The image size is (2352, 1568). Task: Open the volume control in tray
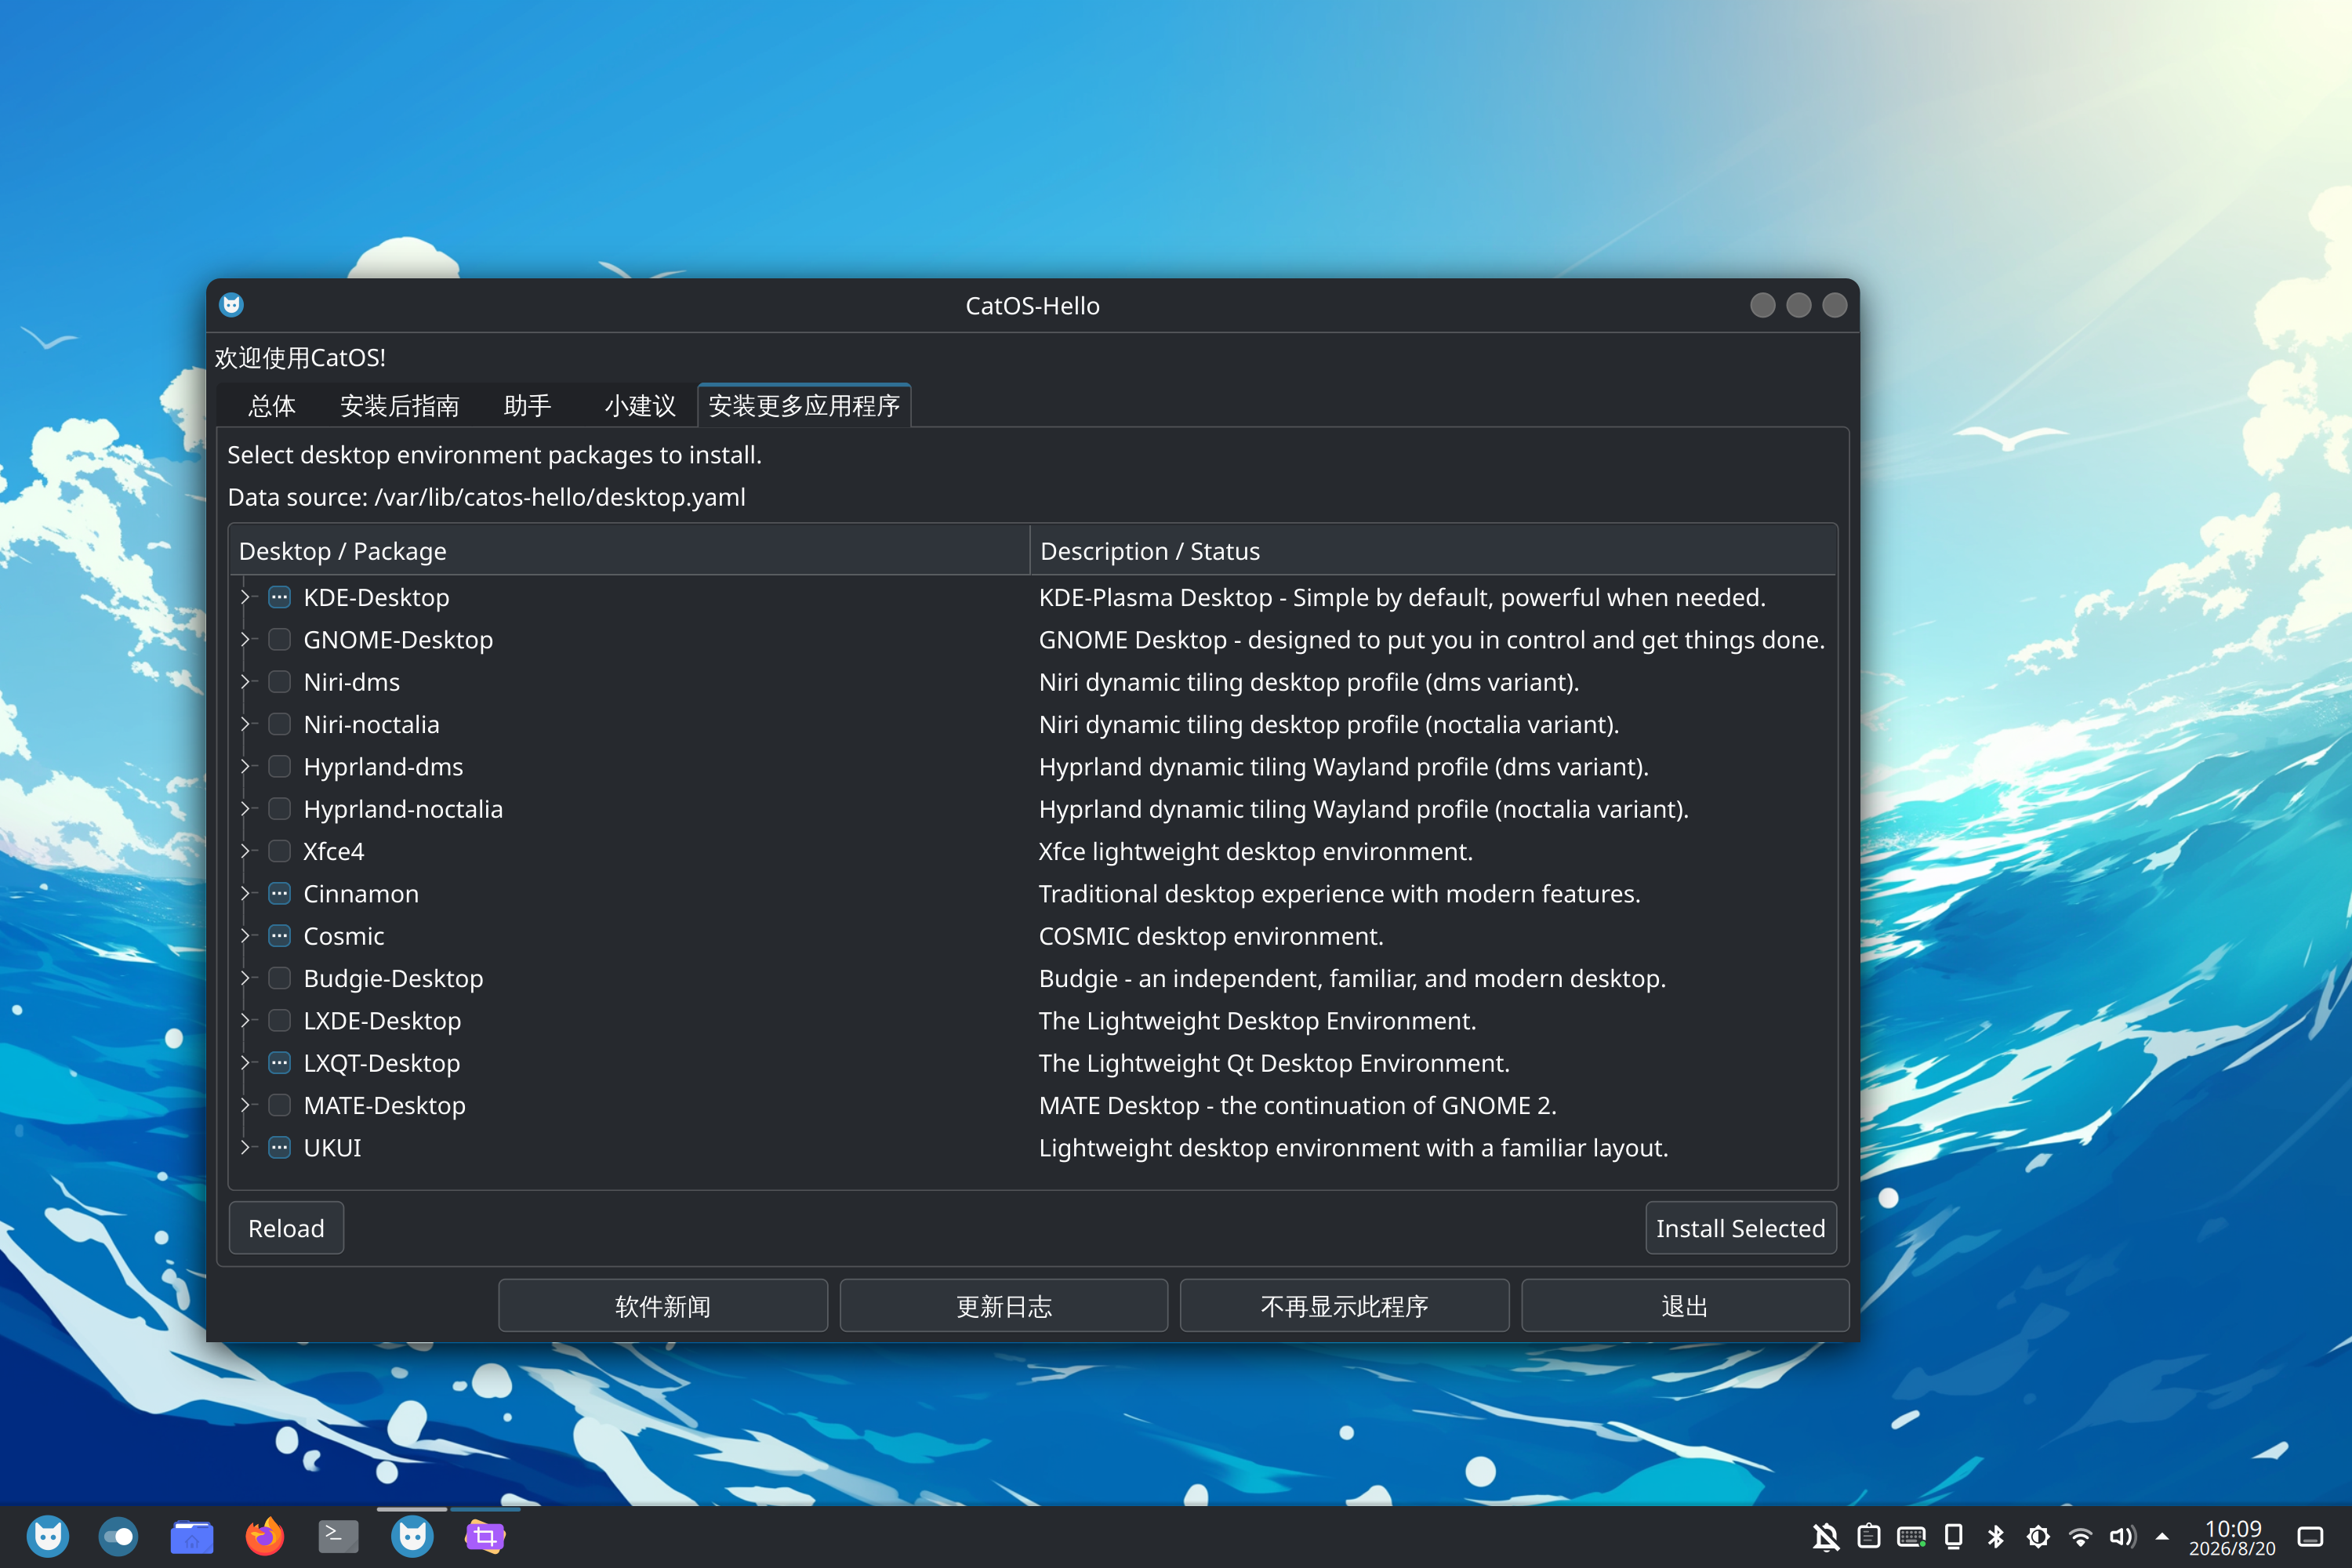(x=2122, y=1537)
